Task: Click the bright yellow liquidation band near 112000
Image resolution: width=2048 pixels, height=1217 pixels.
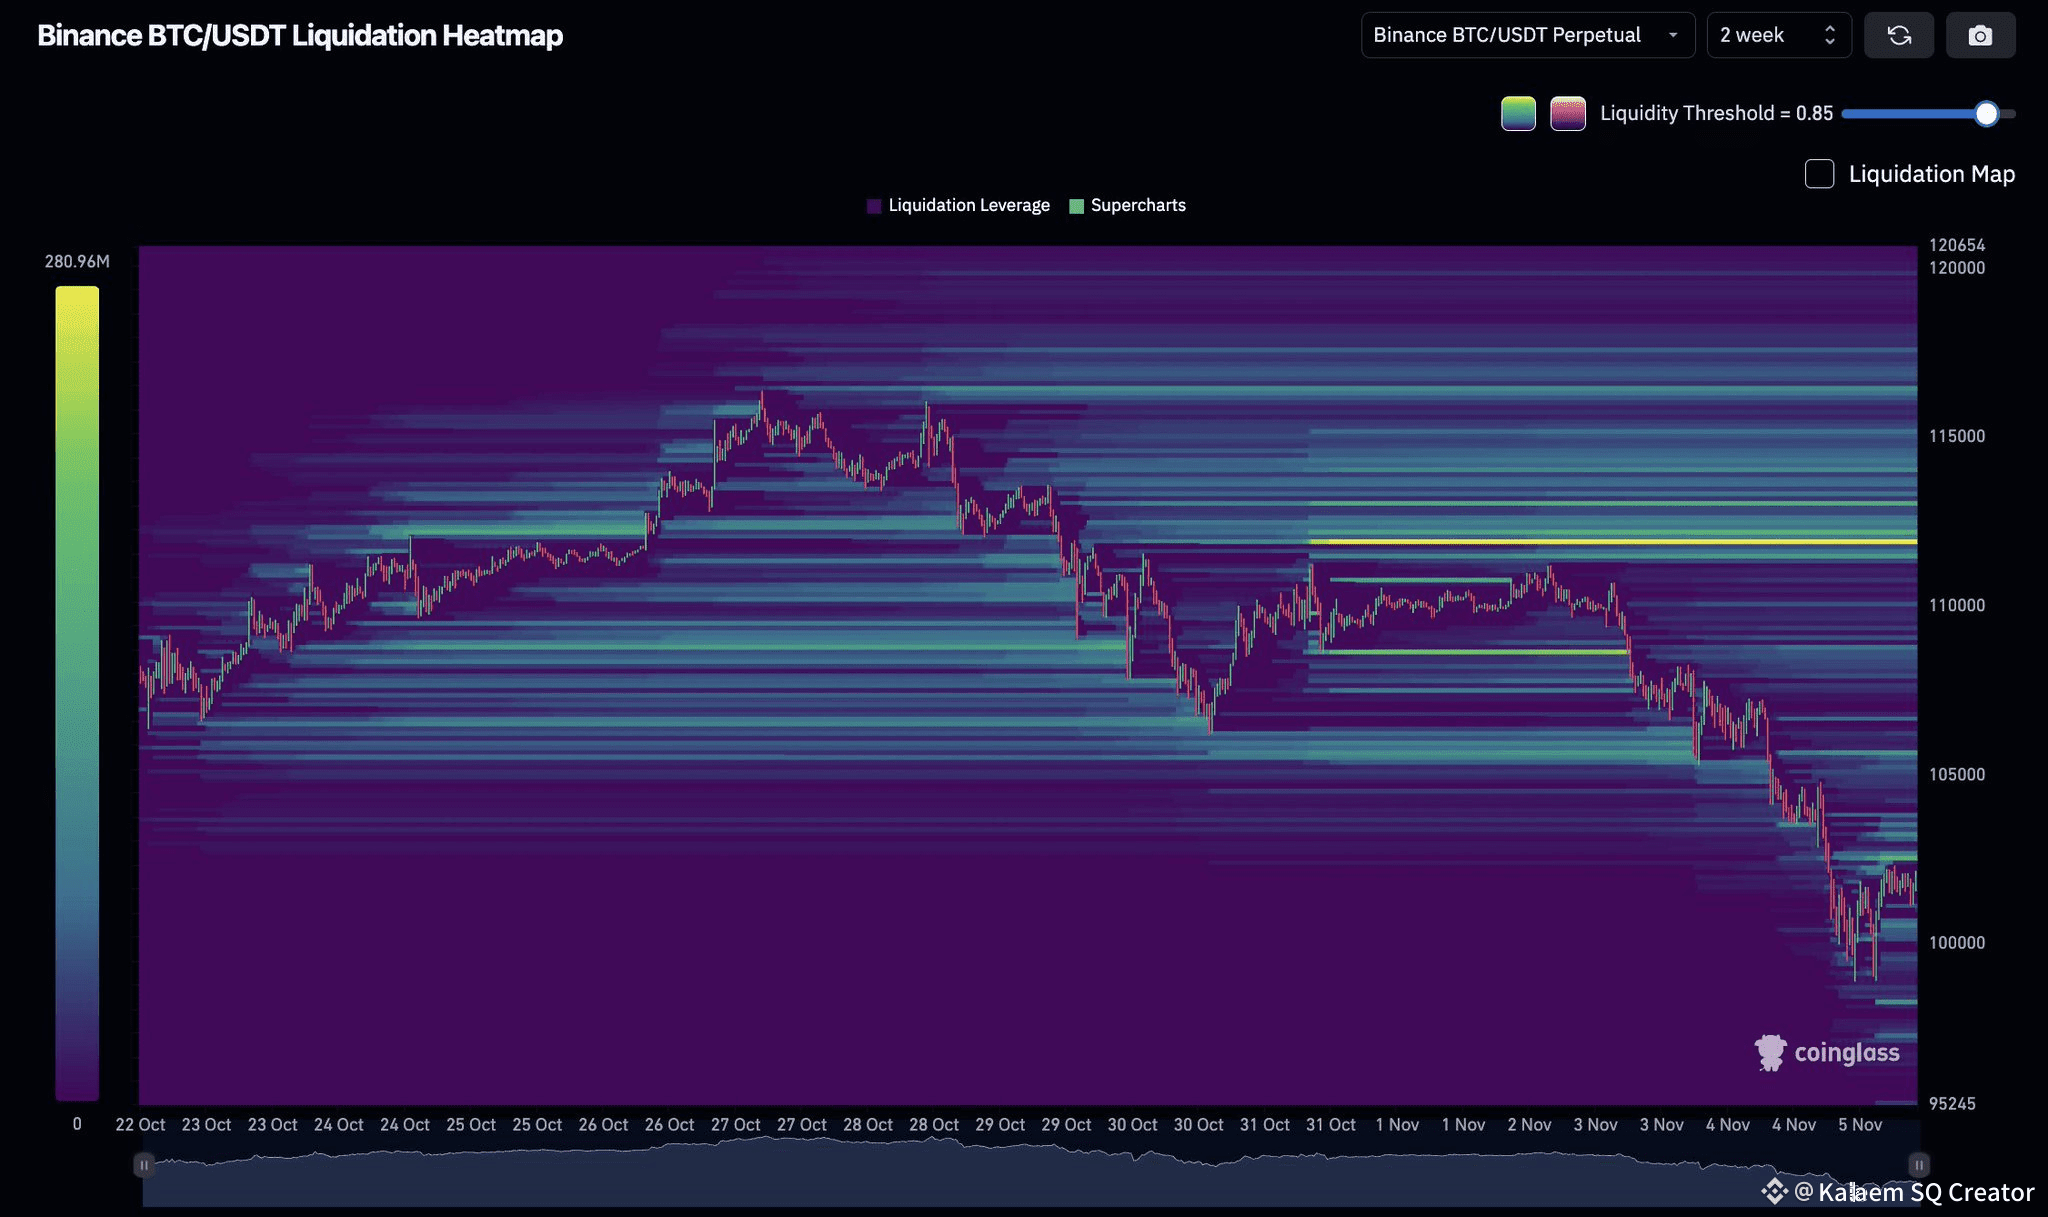Action: (x=1612, y=542)
